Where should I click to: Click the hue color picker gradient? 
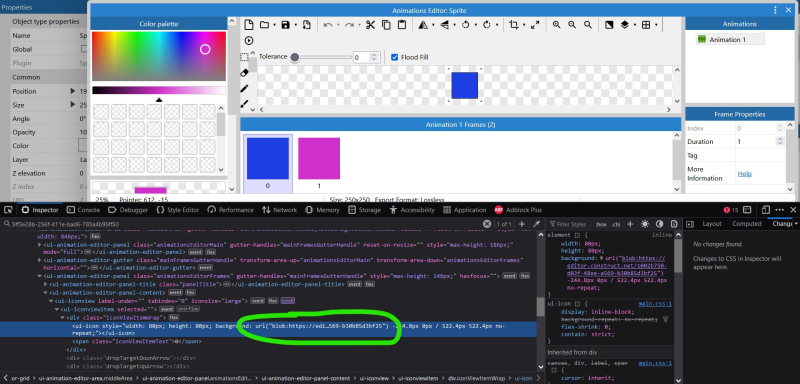(159, 56)
